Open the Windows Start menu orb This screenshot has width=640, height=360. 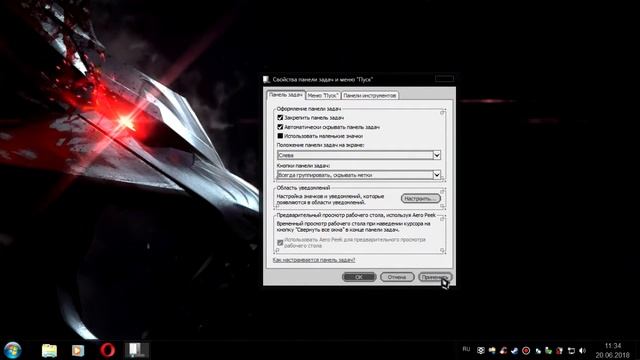(13, 350)
